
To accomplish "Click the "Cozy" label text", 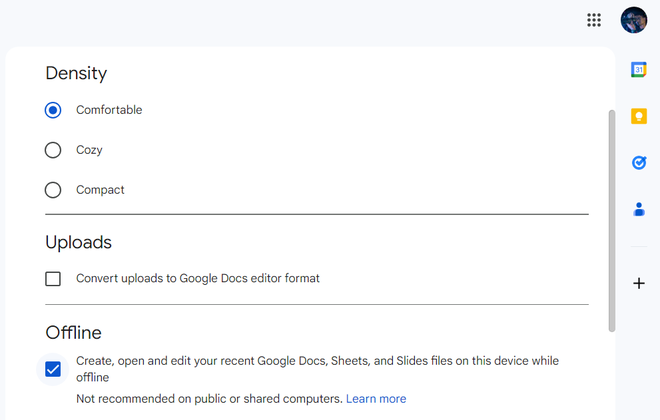I will (89, 150).
